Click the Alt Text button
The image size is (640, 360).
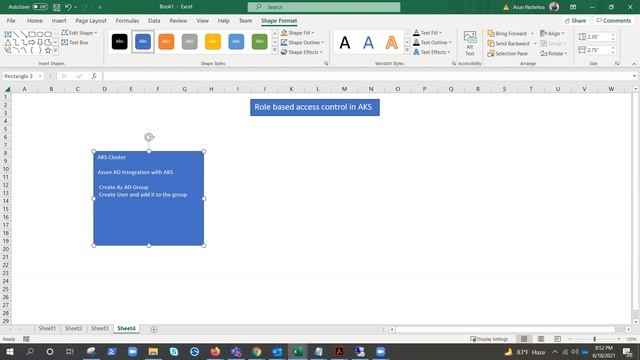470,44
